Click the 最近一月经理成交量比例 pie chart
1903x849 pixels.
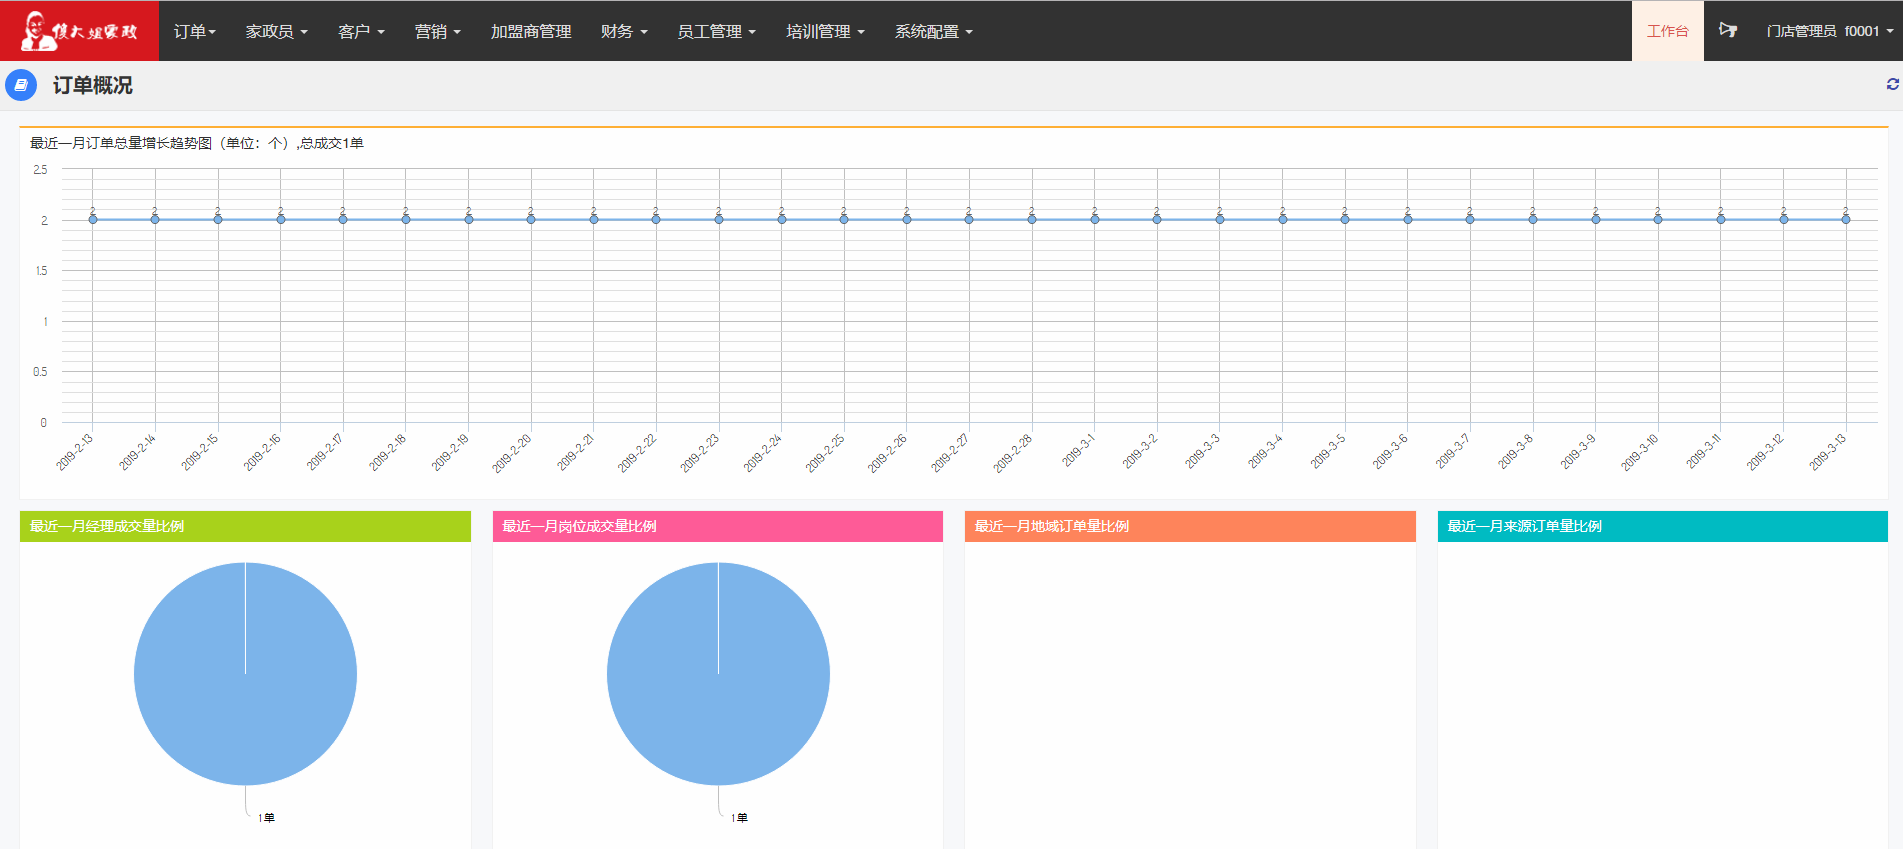click(x=245, y=674)
